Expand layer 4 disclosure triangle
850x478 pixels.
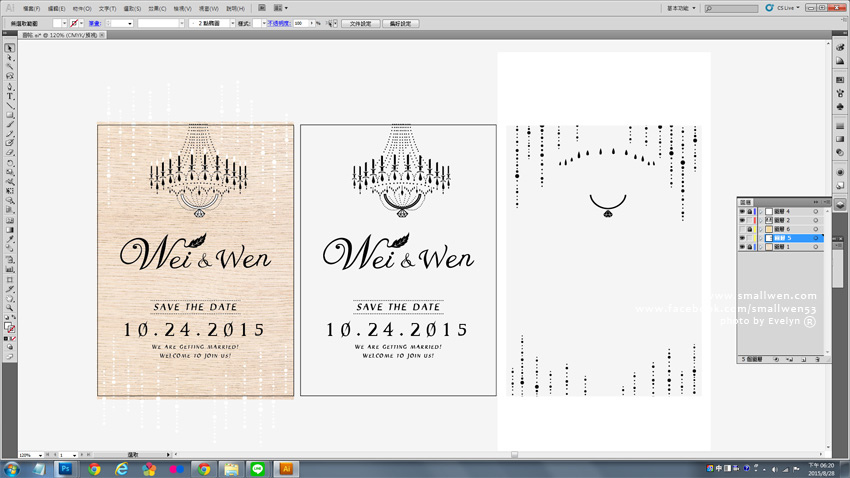pyautogui.click(x=761, y=211)
